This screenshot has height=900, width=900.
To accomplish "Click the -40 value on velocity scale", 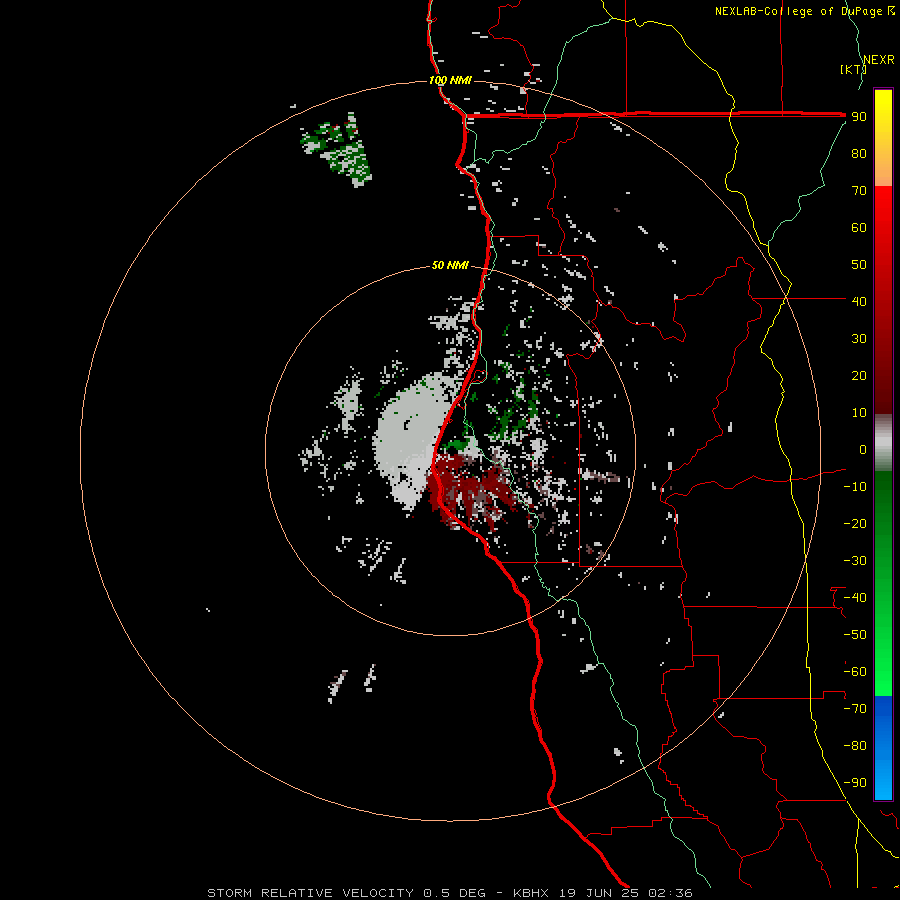I will pyautogui.click(x=855, y=598).
